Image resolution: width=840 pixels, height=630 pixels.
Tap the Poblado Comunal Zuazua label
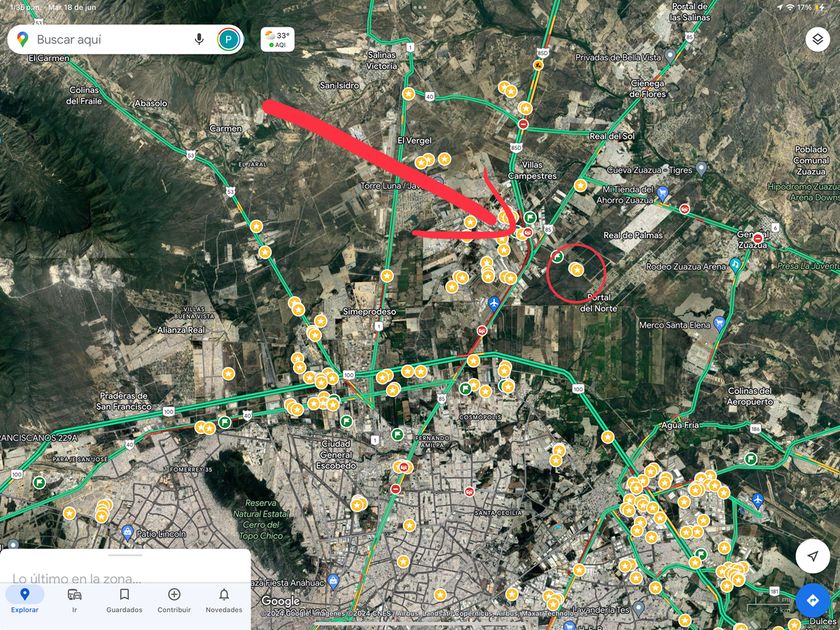point(811,160)
